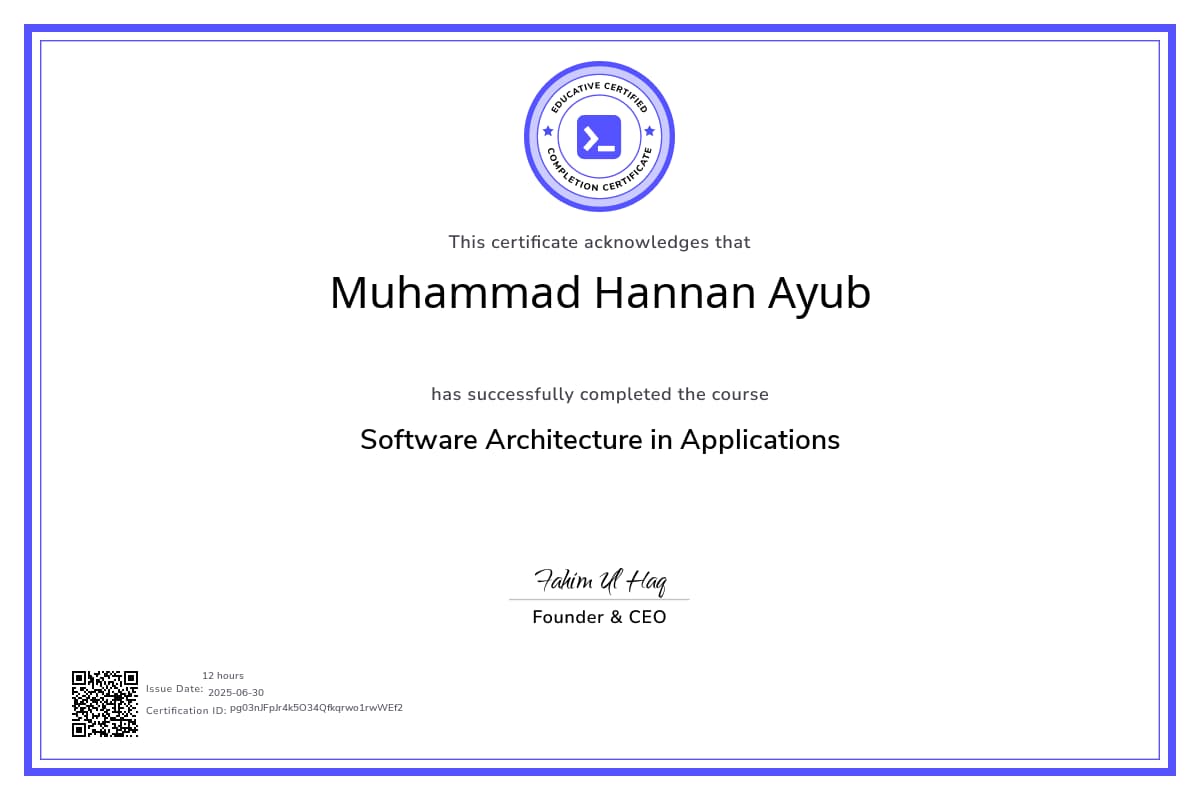Click the QR code image
This screenshot has width=1200, height=800.
point(104,704)
